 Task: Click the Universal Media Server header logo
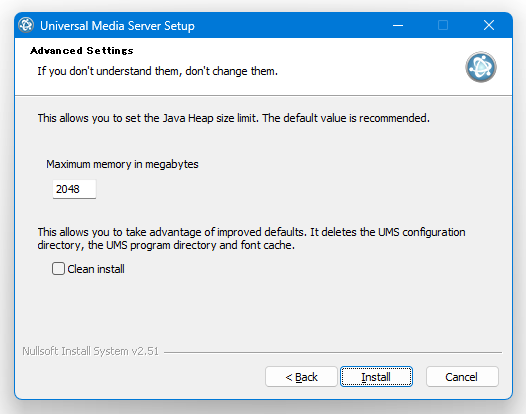coord(481,67)
